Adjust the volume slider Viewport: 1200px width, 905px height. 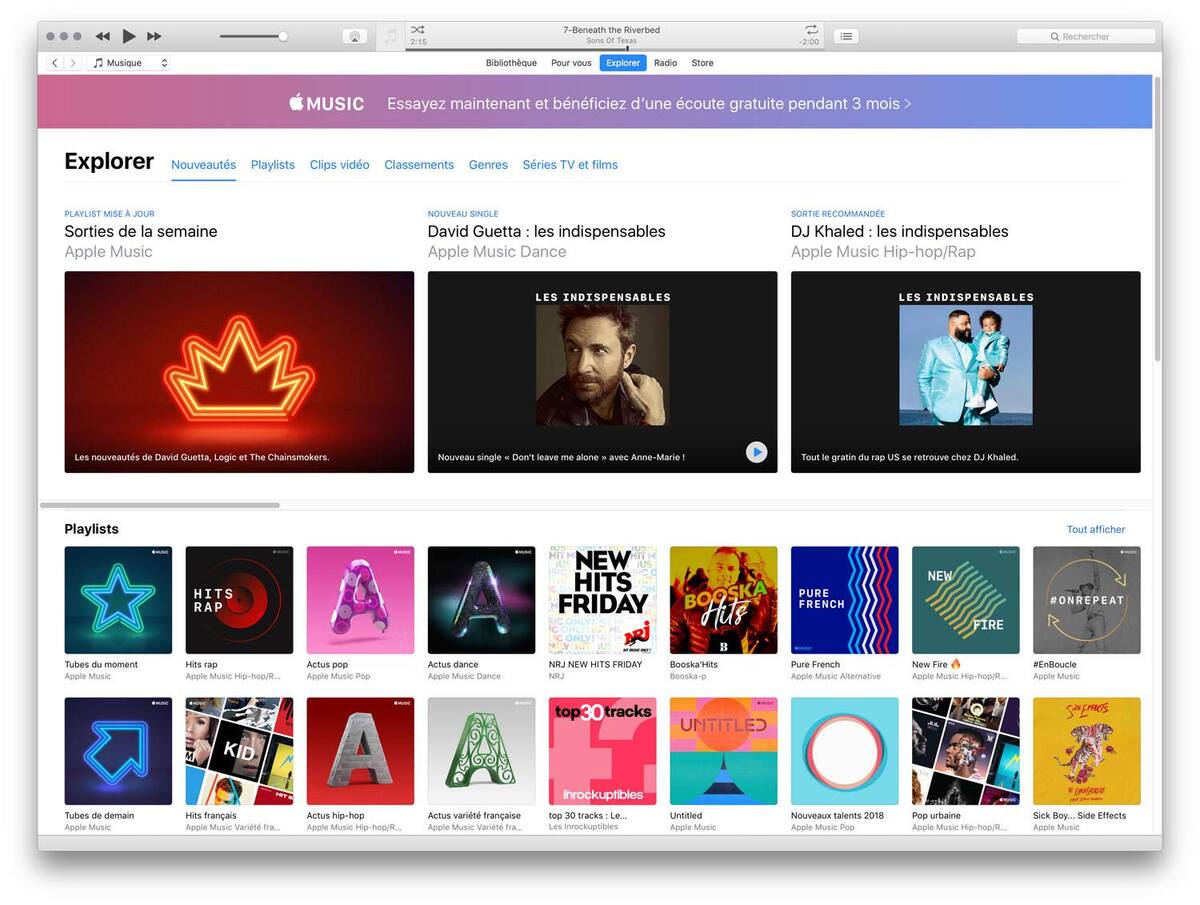click(x=254, y=36)
